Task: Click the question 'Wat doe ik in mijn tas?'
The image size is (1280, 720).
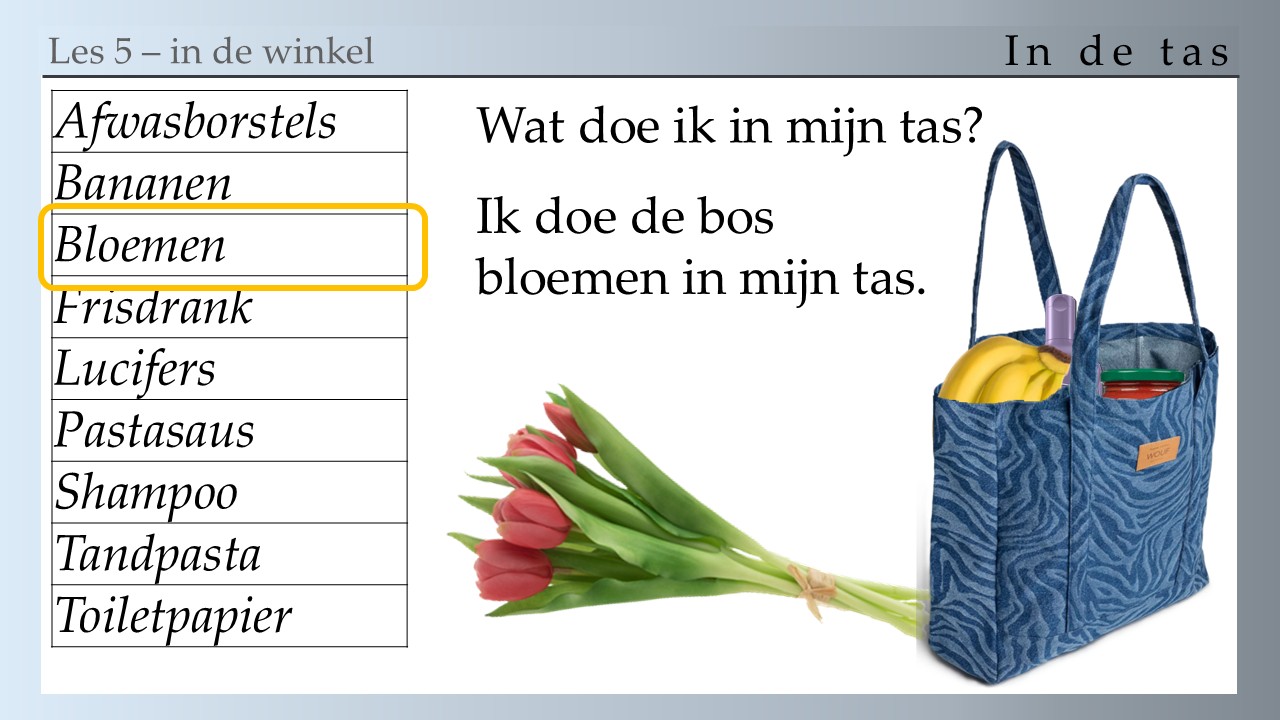Action: click(730, 126)
